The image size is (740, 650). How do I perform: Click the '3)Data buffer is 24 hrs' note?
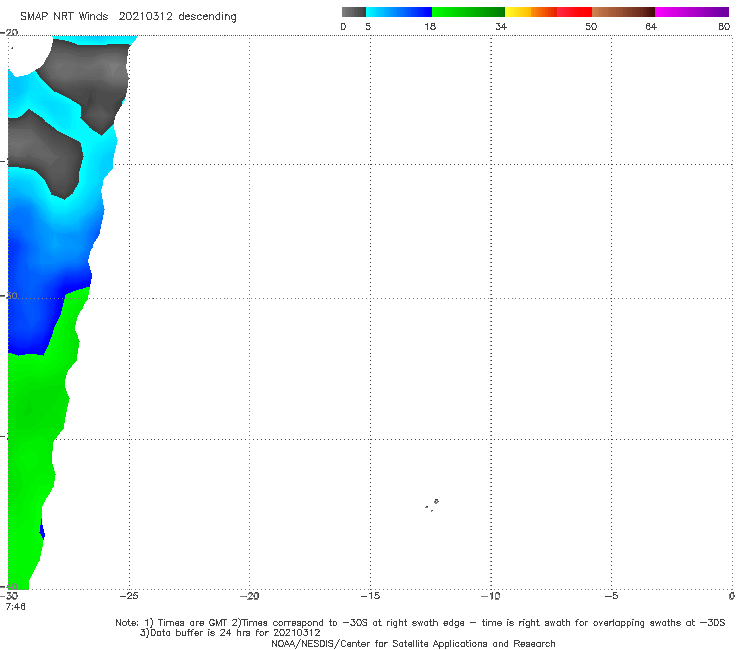[x=230, y=633]
